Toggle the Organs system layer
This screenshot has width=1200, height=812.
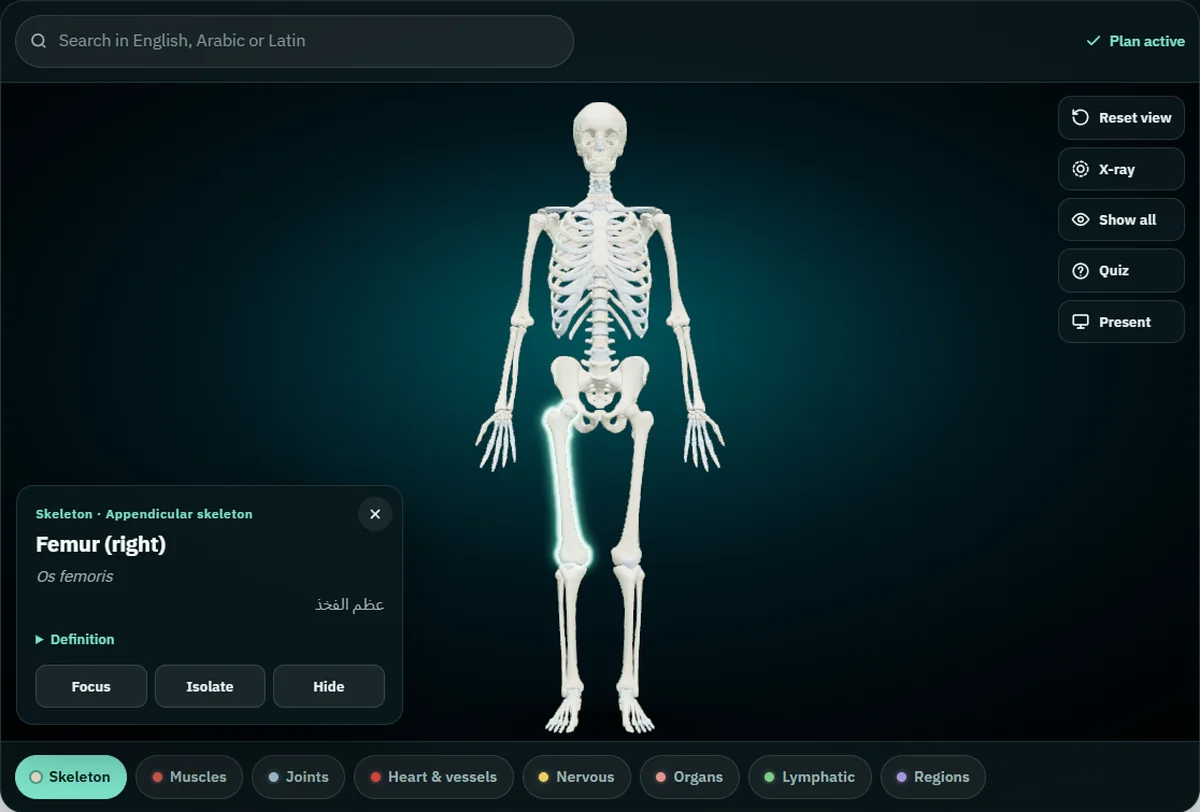pos(689,777)
